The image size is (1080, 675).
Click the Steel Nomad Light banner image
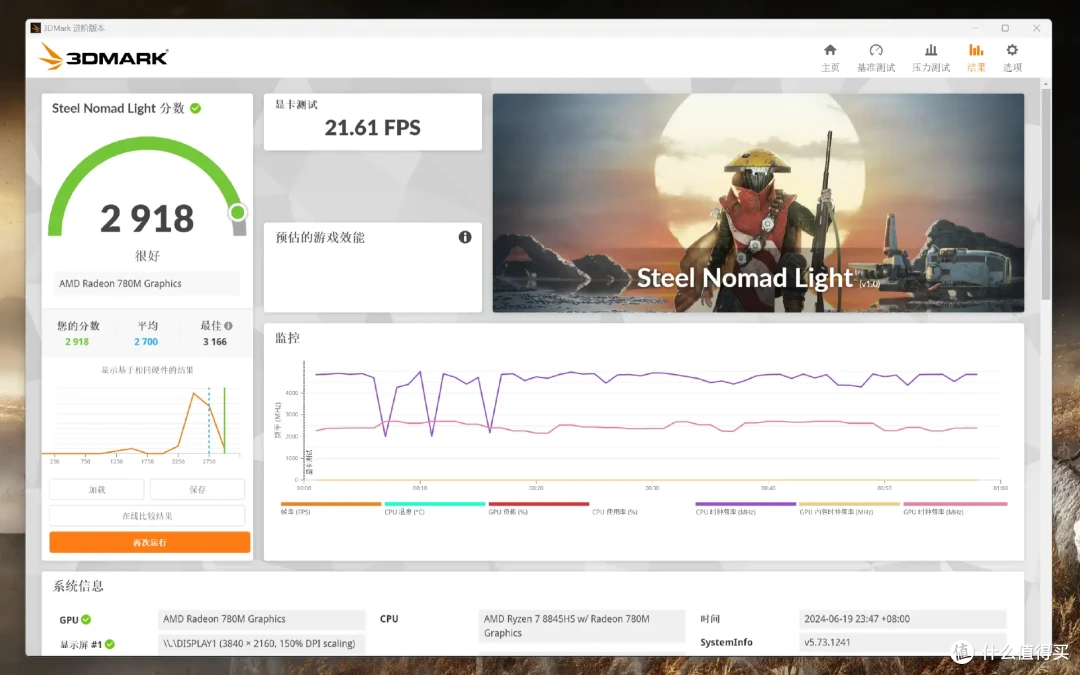click(x=758, y=203)
